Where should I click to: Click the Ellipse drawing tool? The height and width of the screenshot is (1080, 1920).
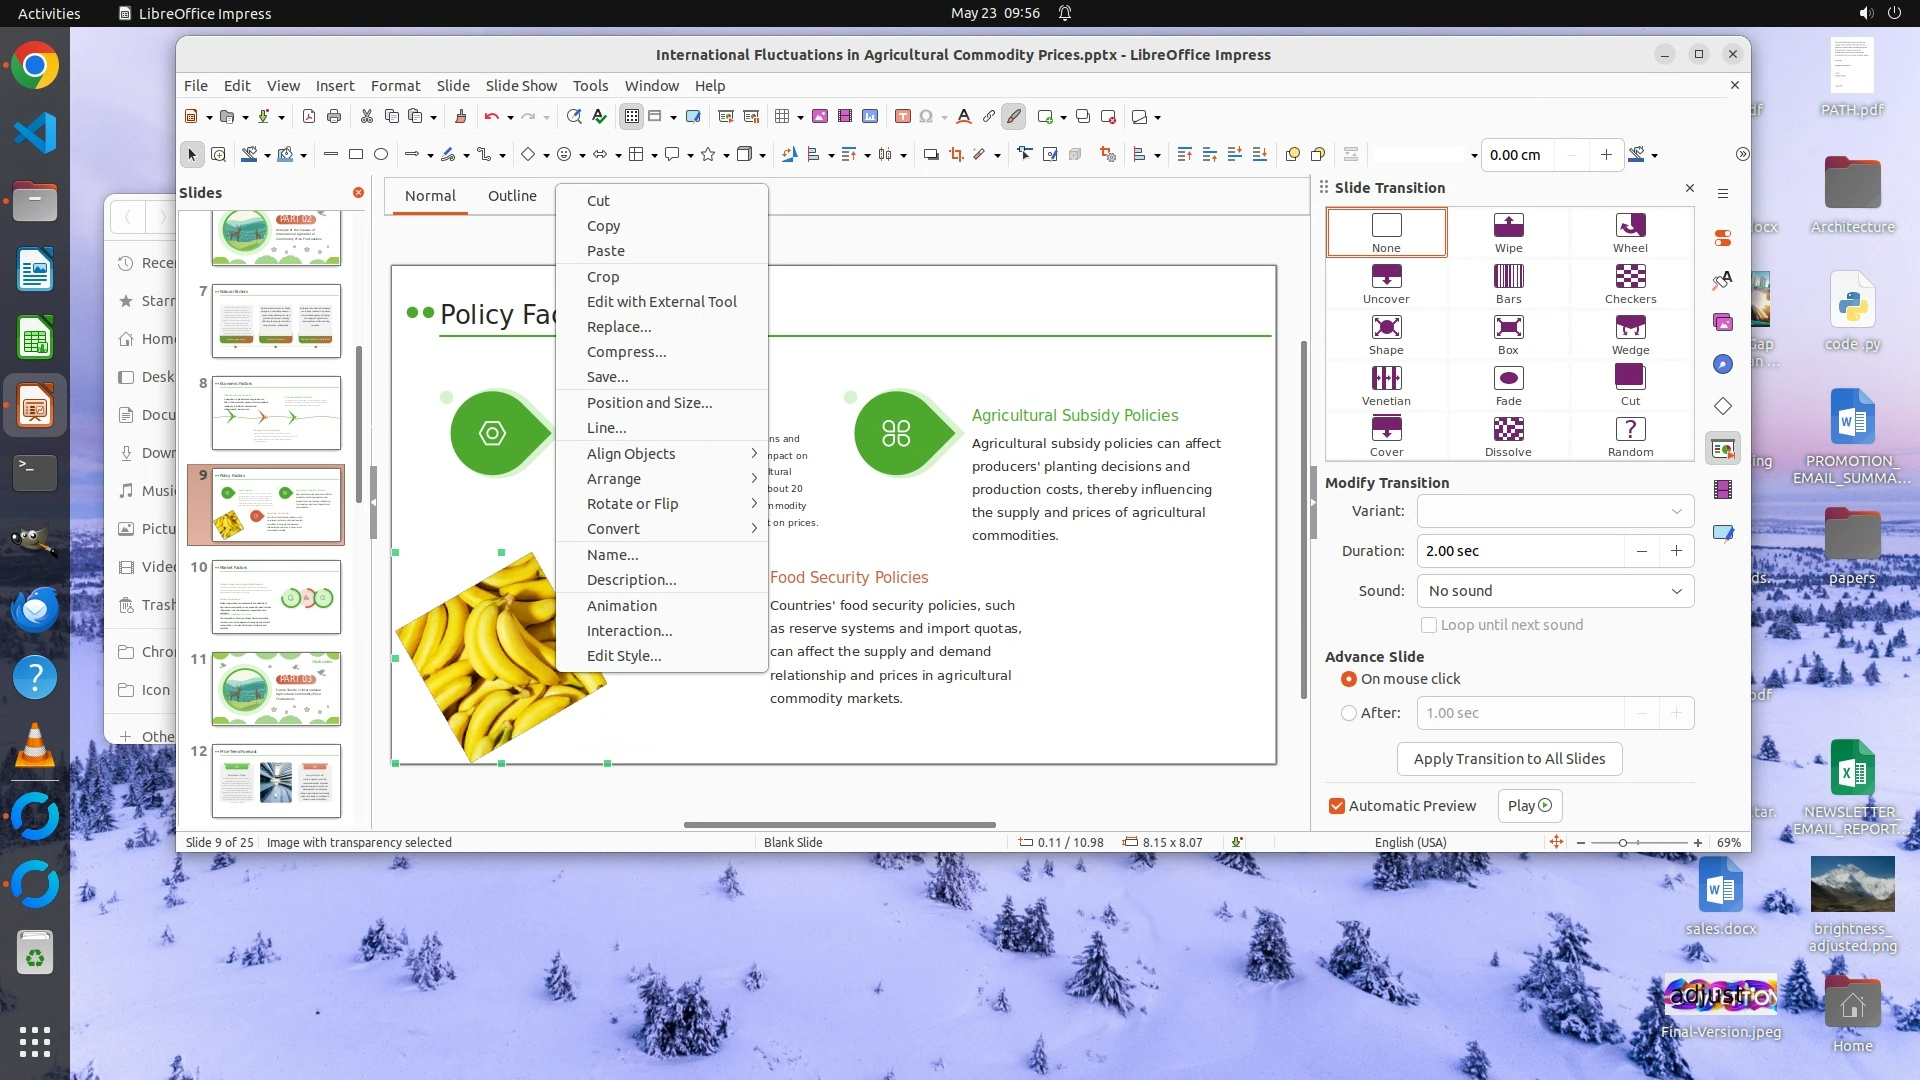click(x=381, y=154)
